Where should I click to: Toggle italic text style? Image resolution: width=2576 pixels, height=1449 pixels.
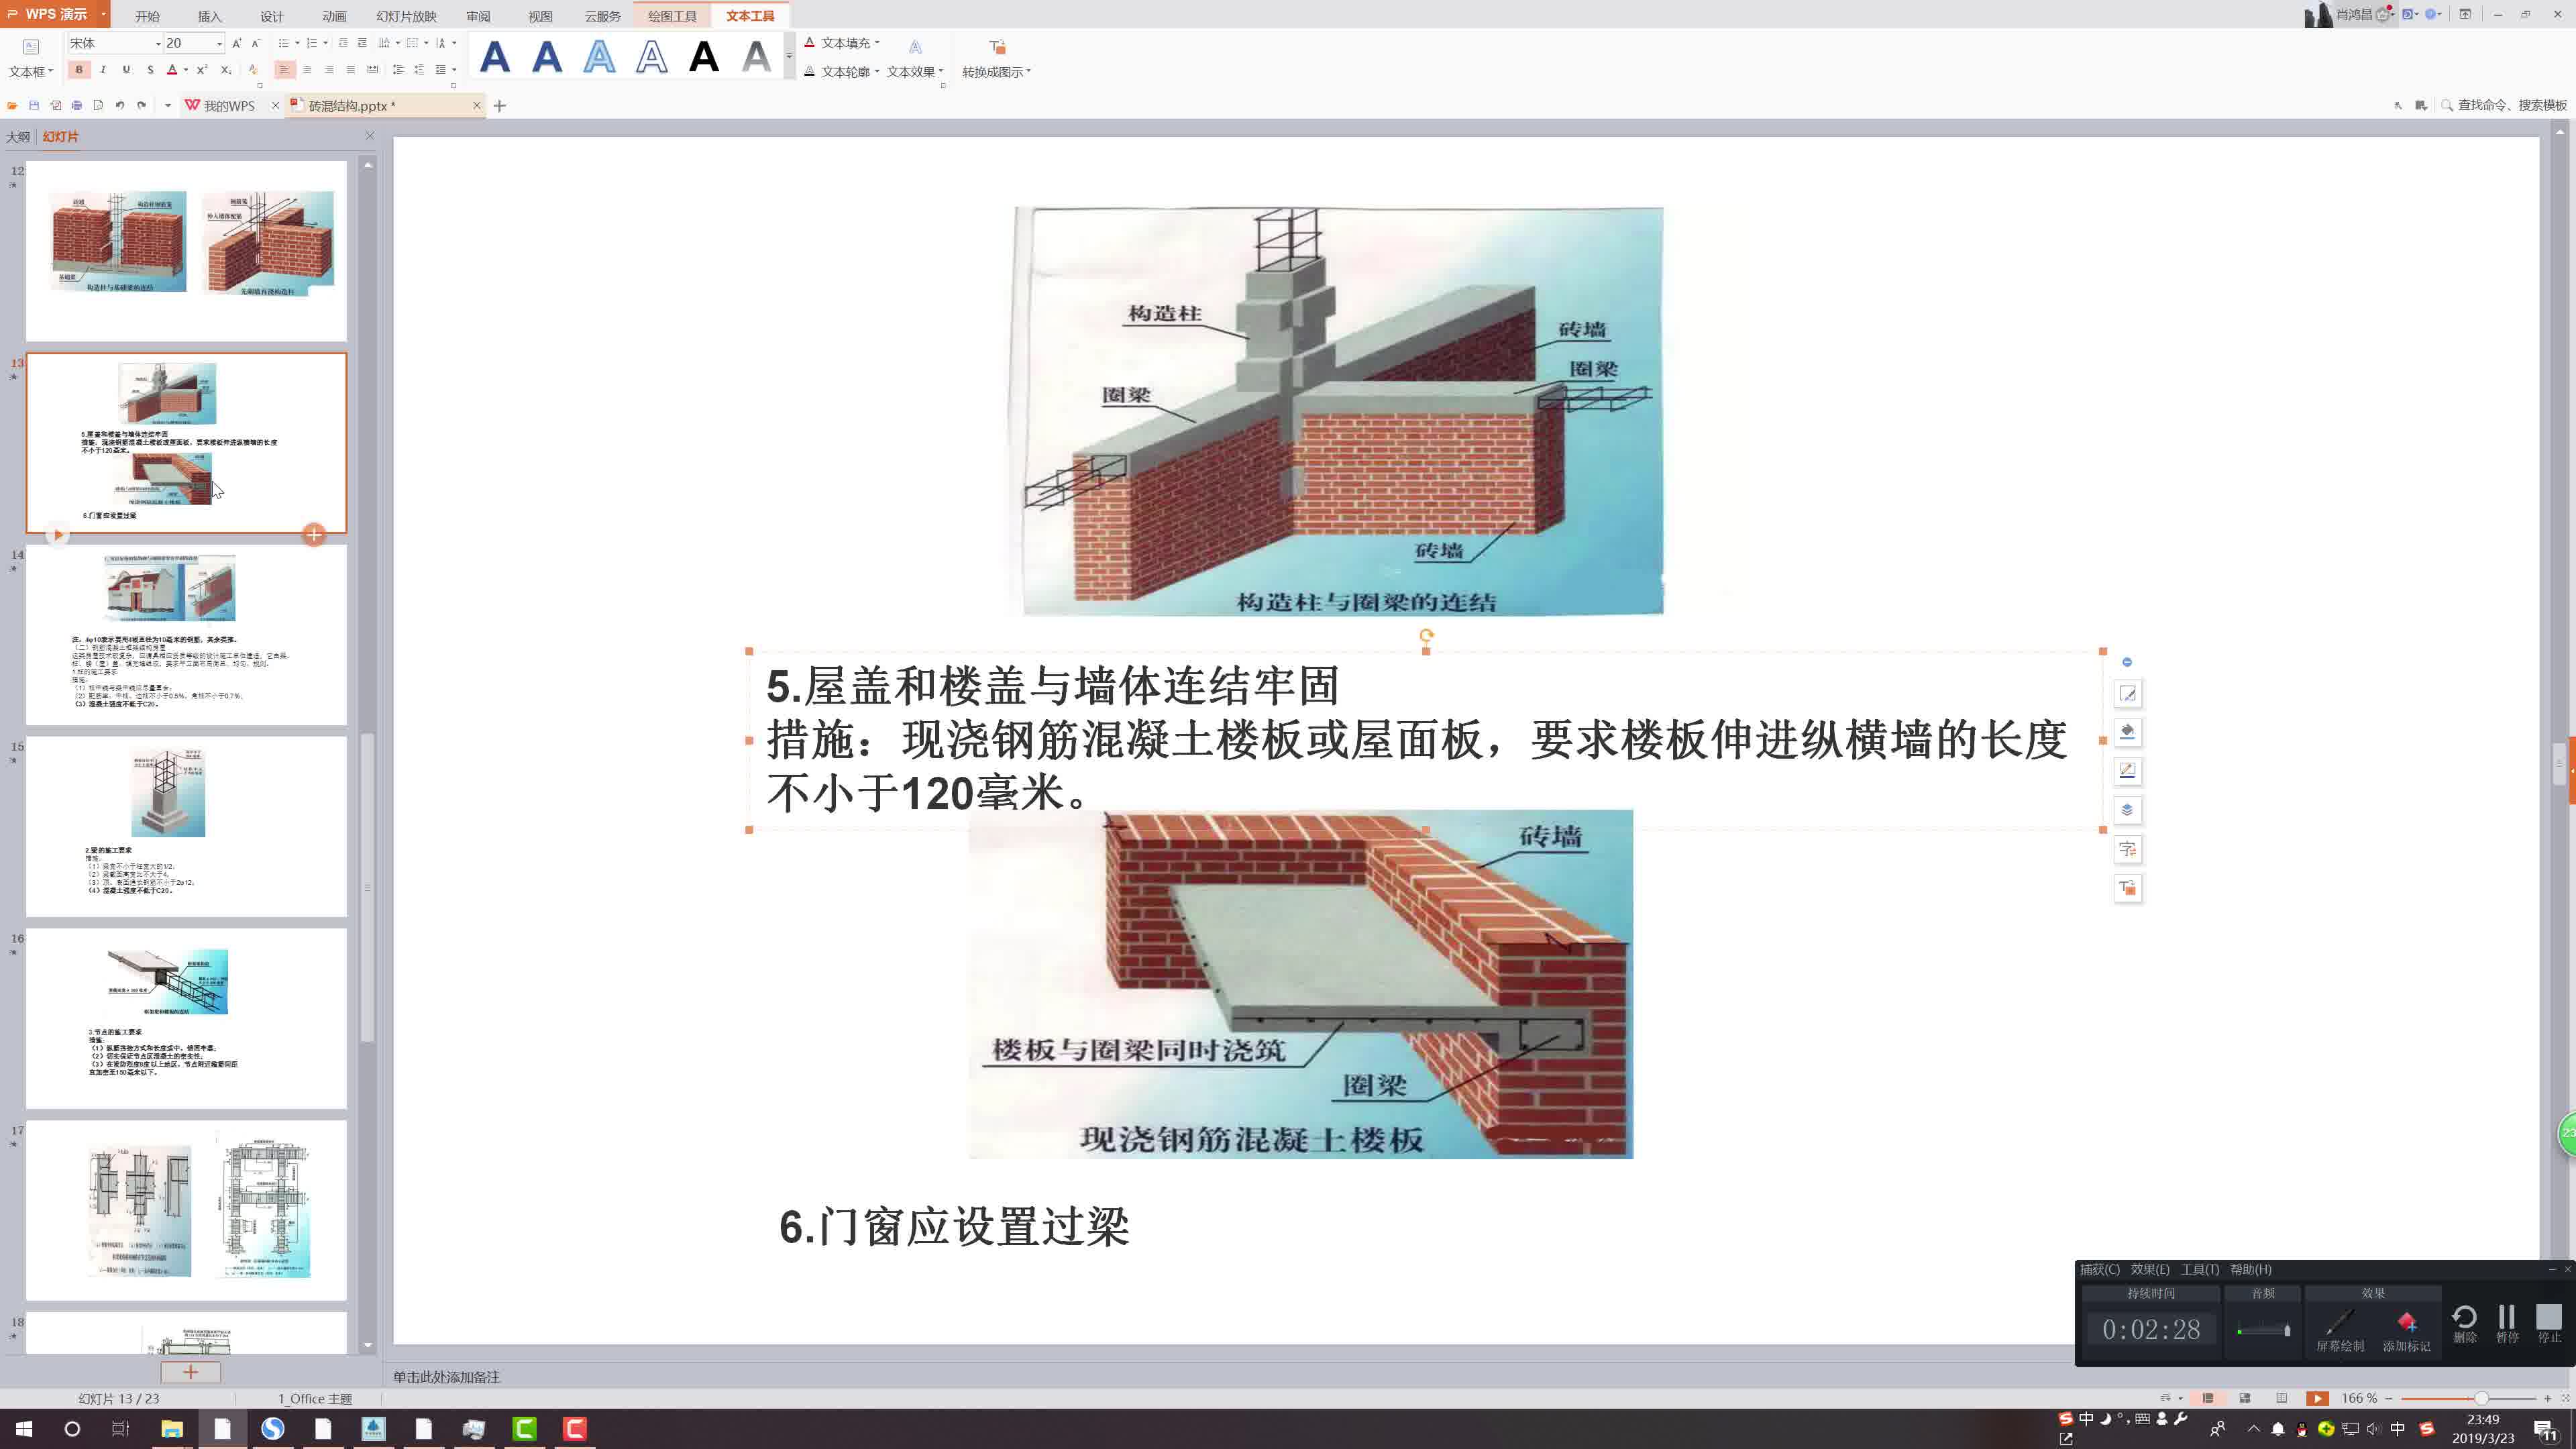point(103,70)
